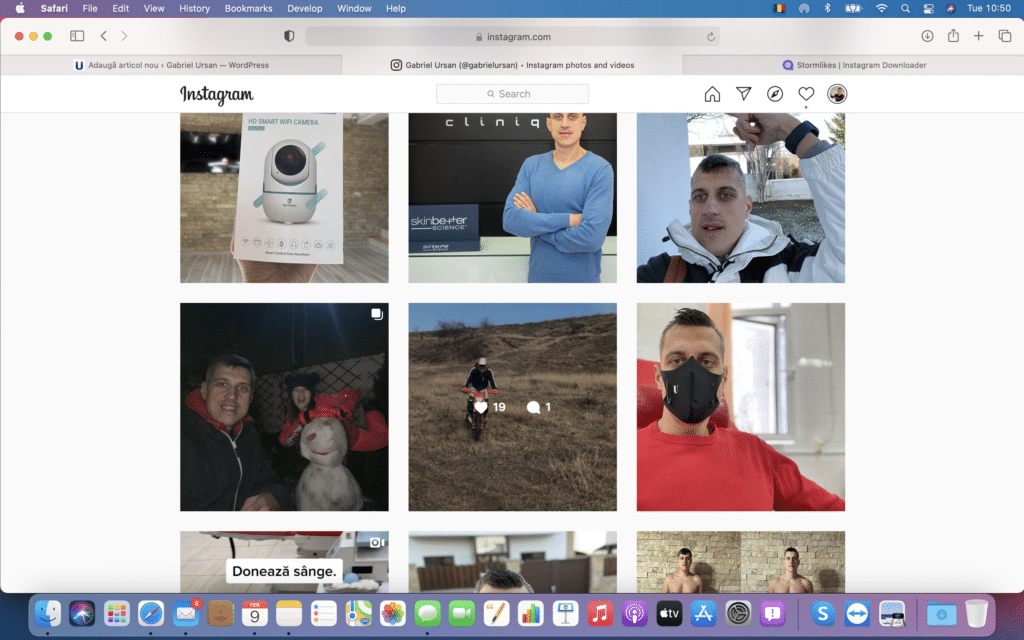This screenshot has height=640, width=1024.
Task: Go forward with Safari forward arrow
Action: tap(124, 36)
